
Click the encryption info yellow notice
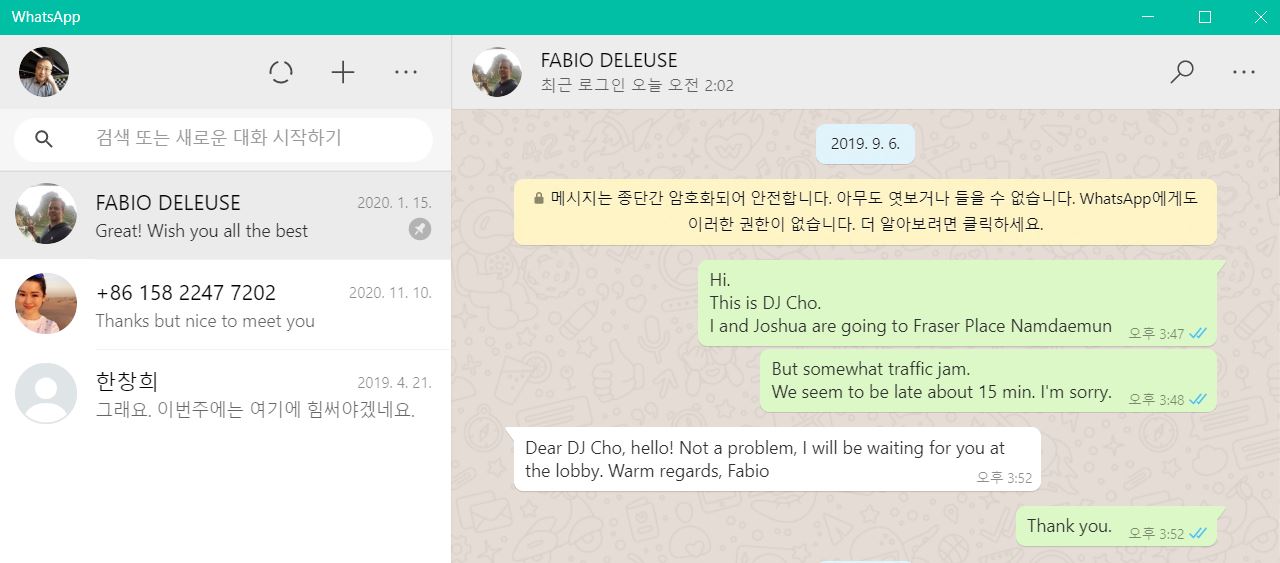point(865,211)
